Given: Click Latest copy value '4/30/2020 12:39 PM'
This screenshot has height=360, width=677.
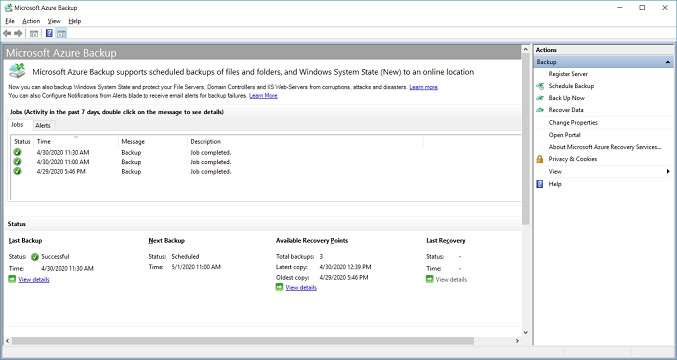Looking at the screenshot, I should tap(345, 267).
